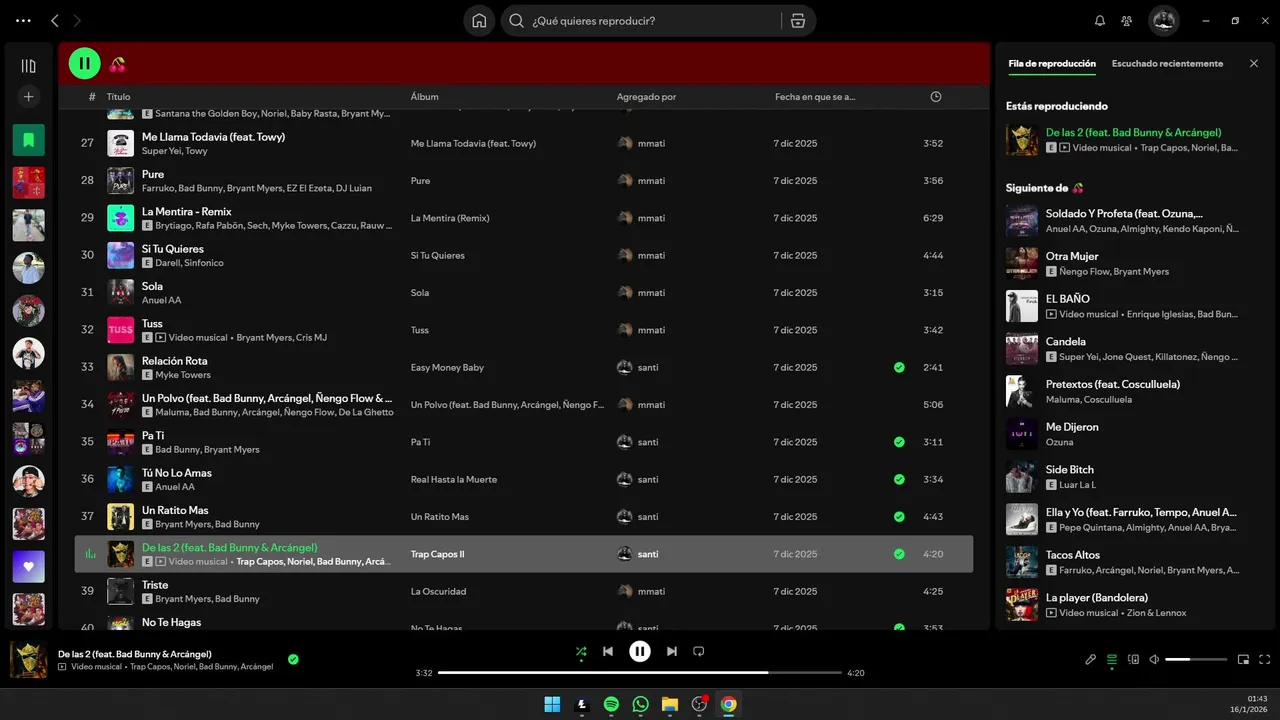Create a new playlist with plus icon
The width and height of the screenshot is (1280, 720).
pos(28,97)
